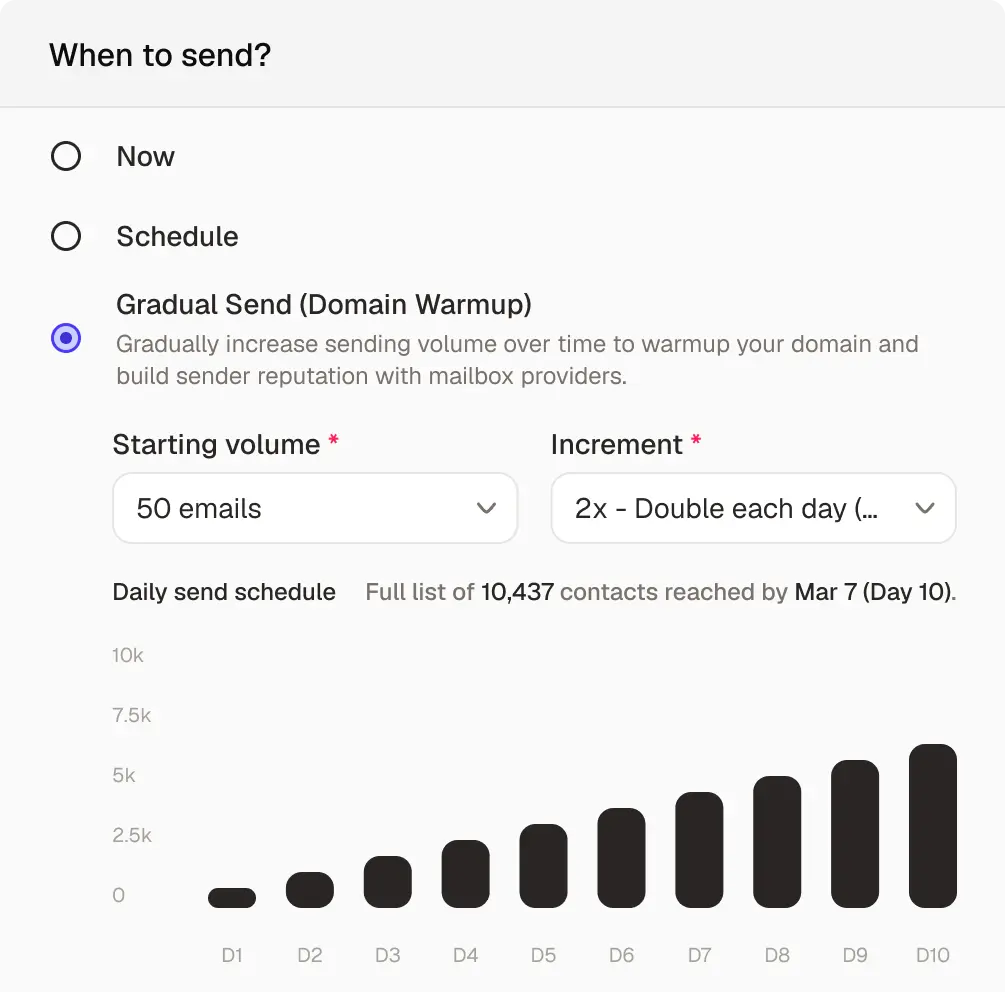Select the Now radio button

pos(66,157)
